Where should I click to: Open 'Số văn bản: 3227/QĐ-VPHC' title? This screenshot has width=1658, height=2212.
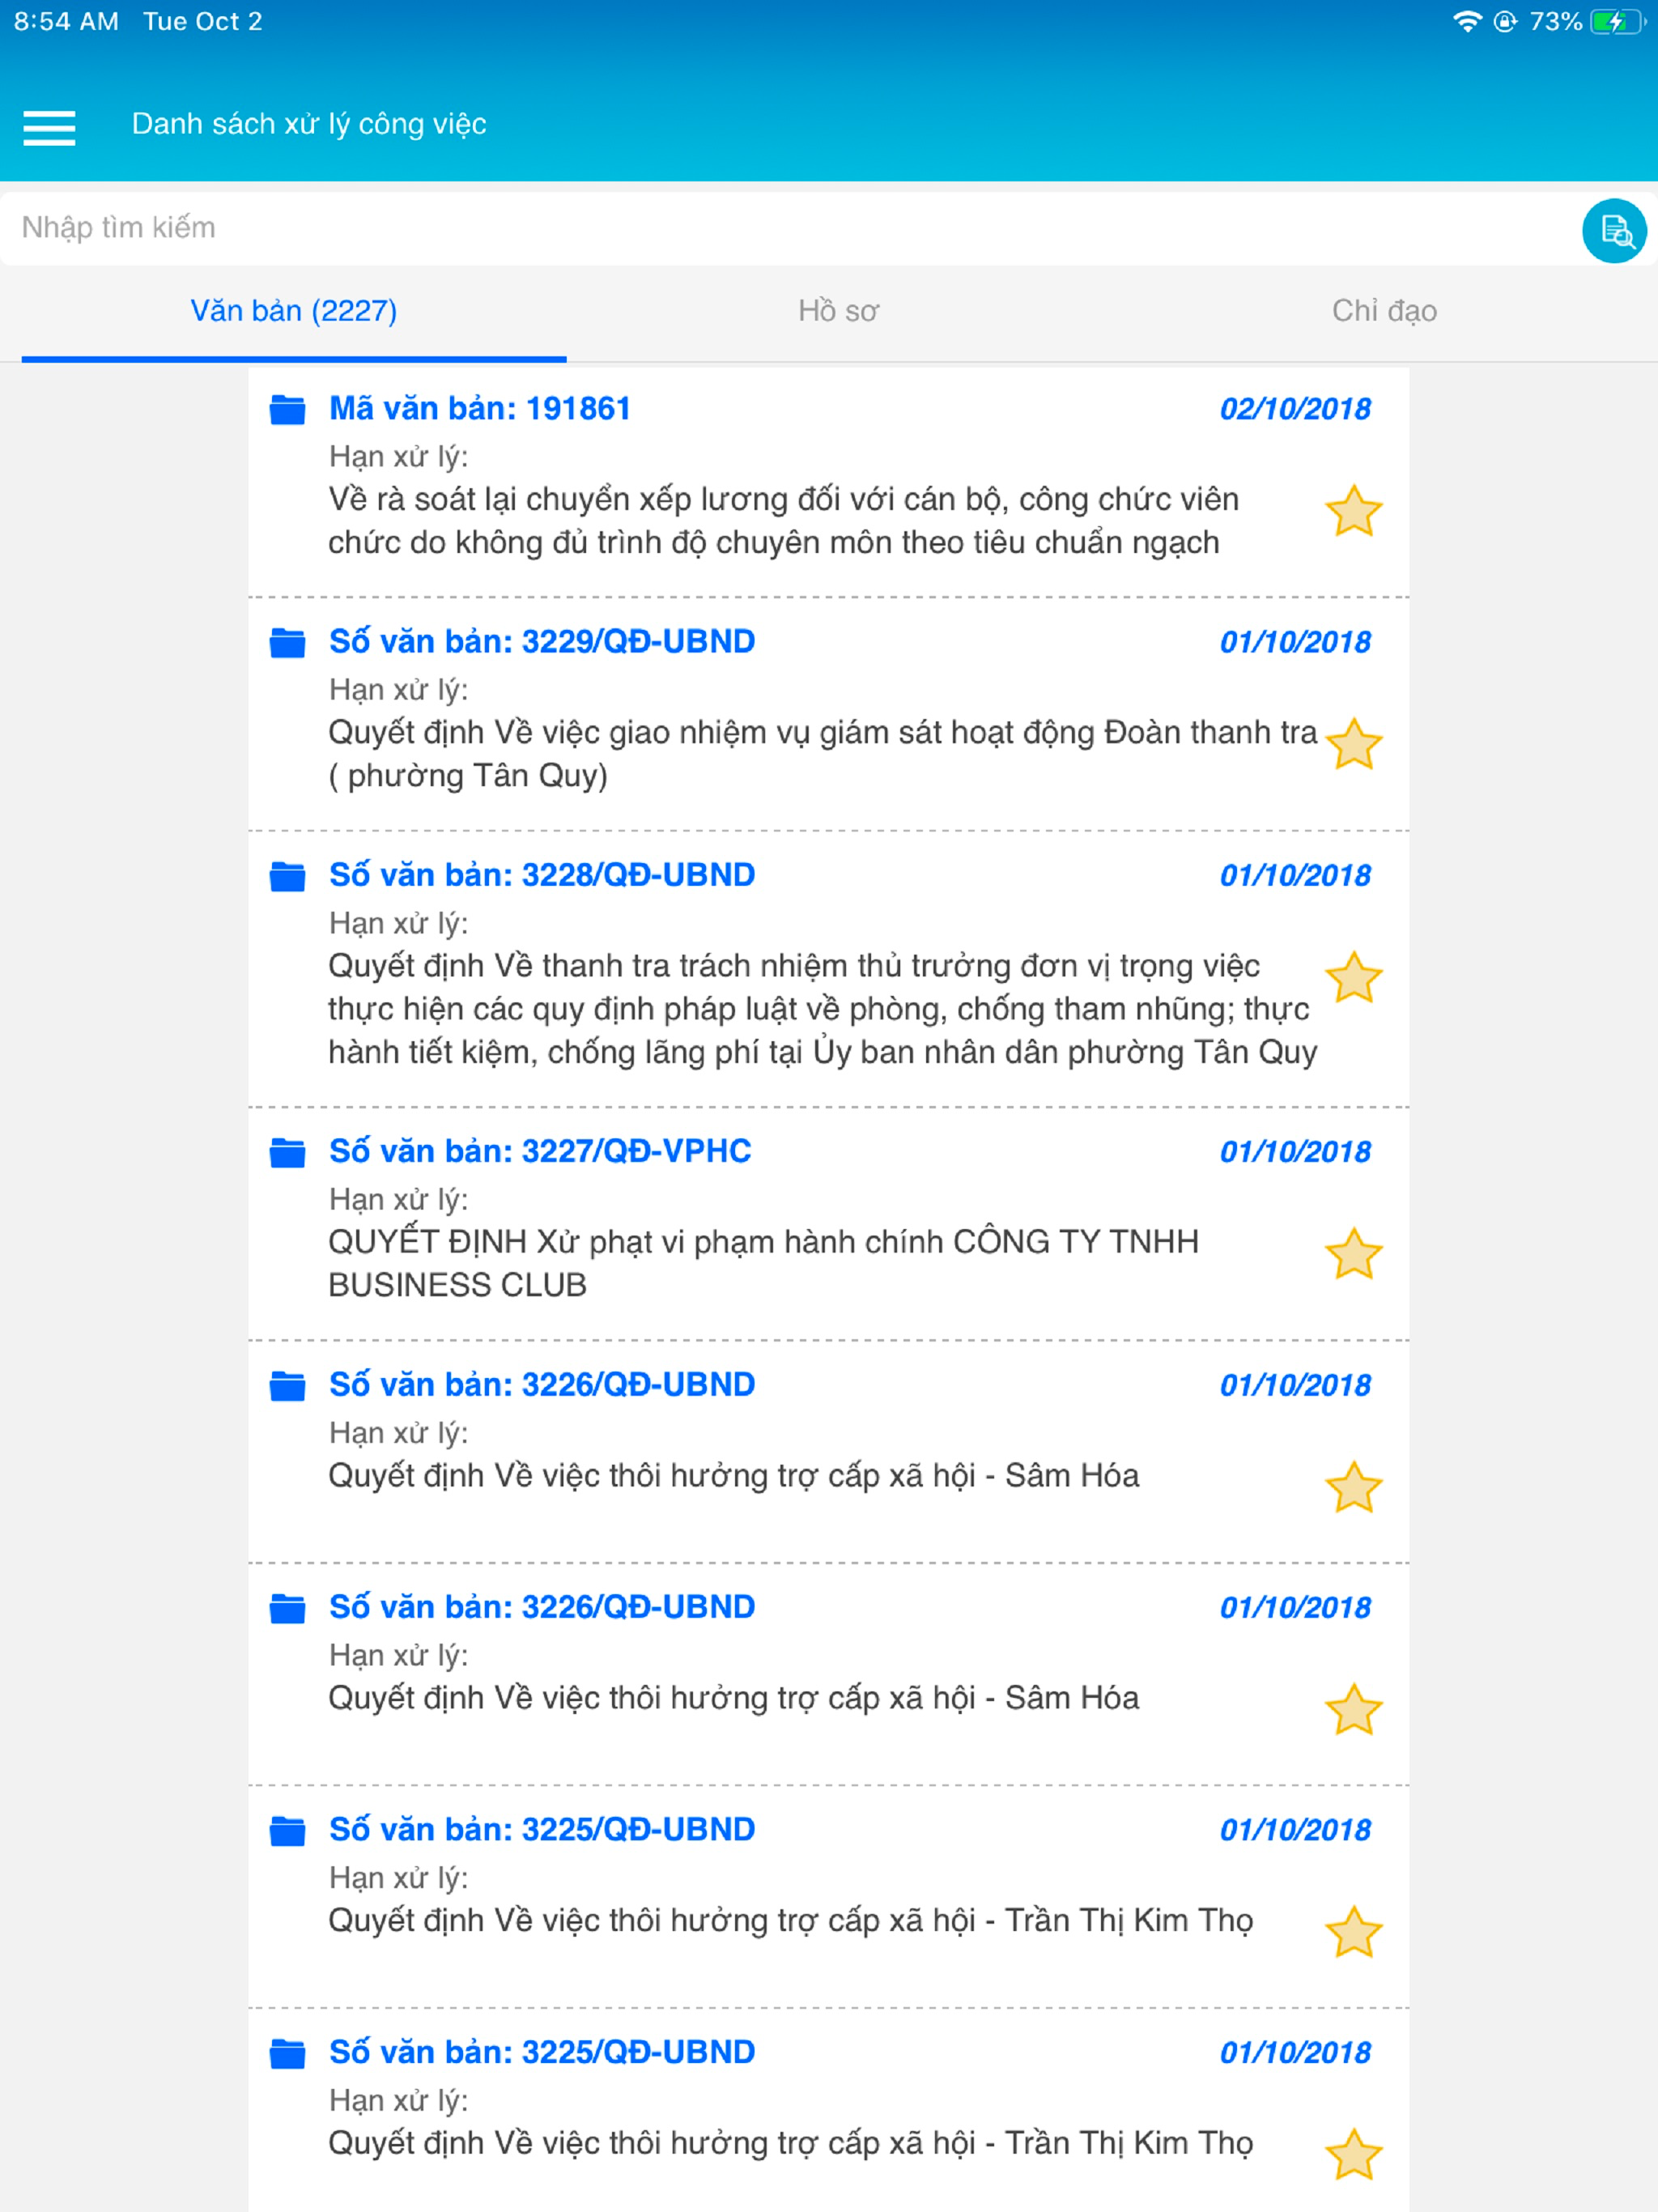click(x=540, y=1151)
